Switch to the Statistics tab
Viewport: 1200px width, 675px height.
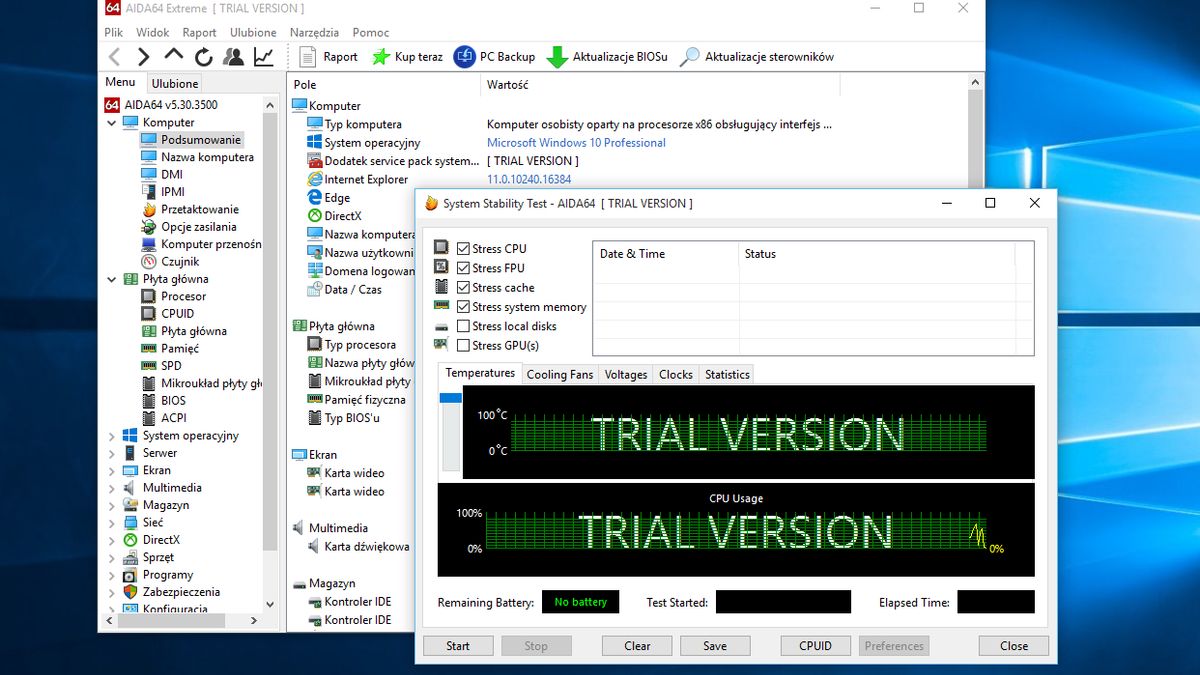727,375
